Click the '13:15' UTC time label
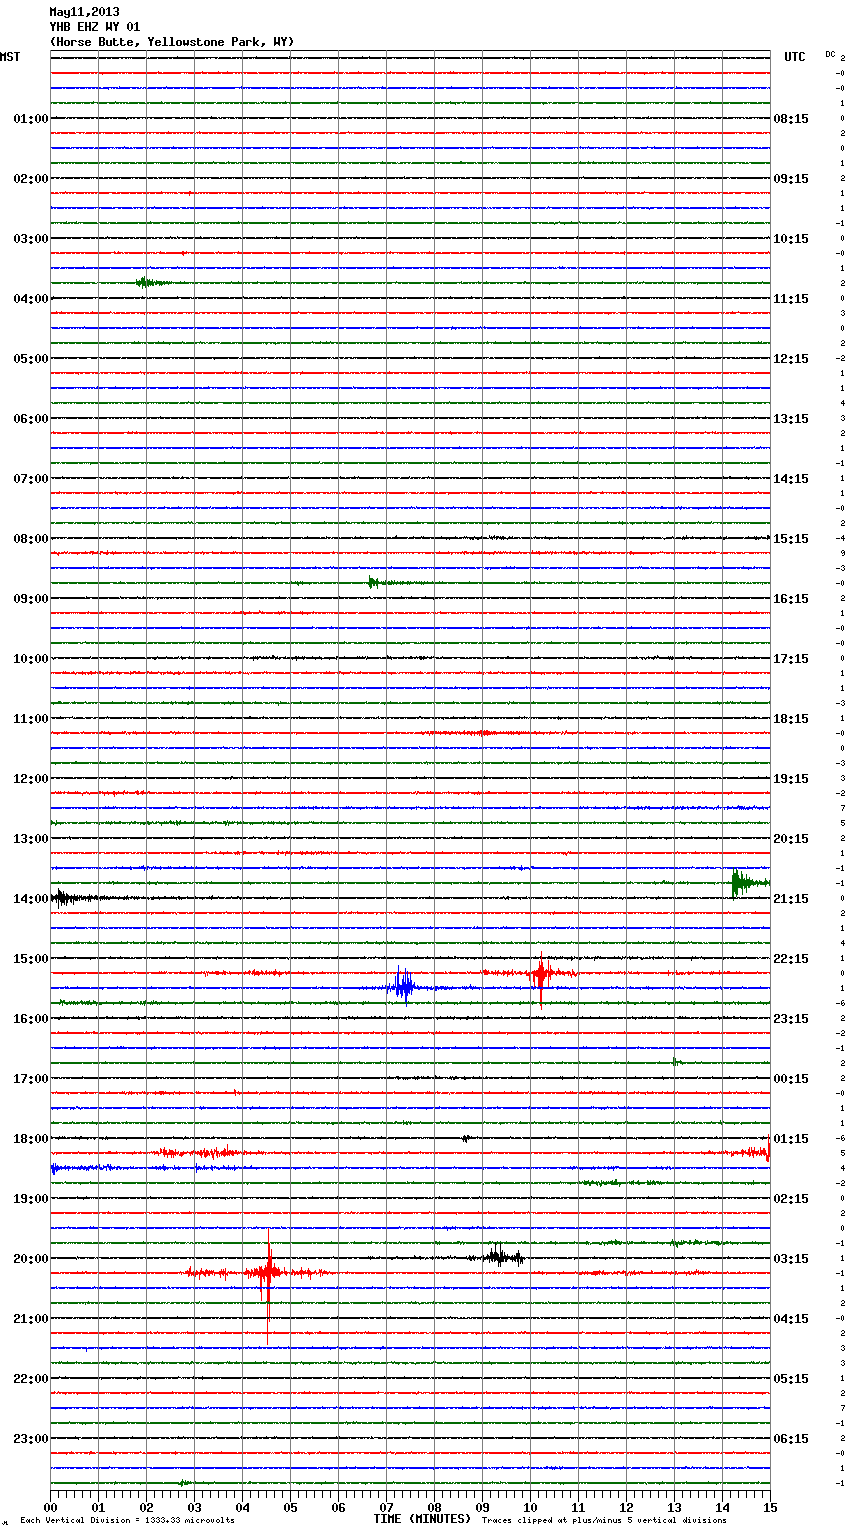 click(x=791, y=419)
